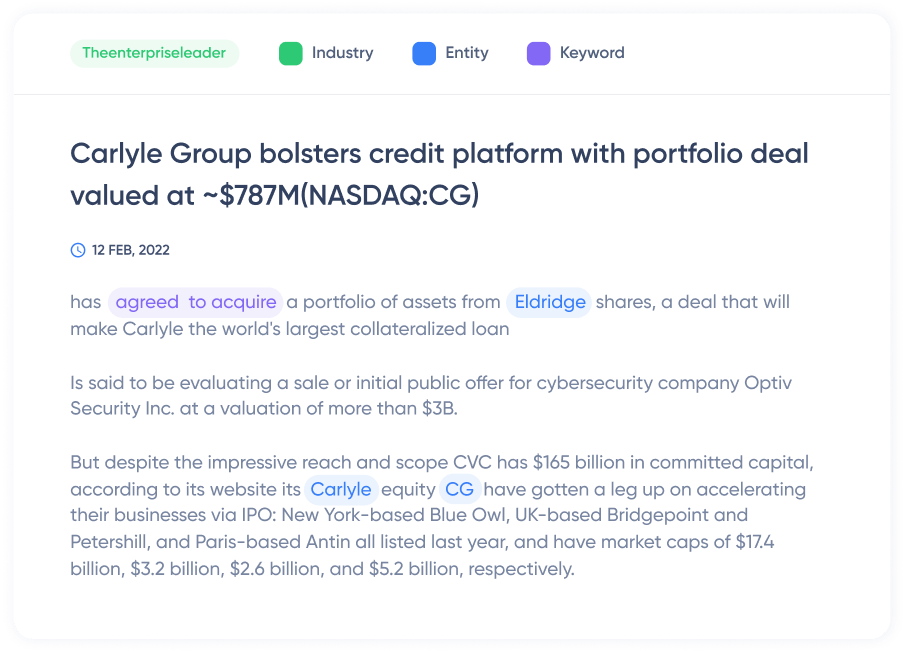905x653 pixels.
Task: Expand the 'agreed to acquire' keyword tag
Action: point(194,301)
